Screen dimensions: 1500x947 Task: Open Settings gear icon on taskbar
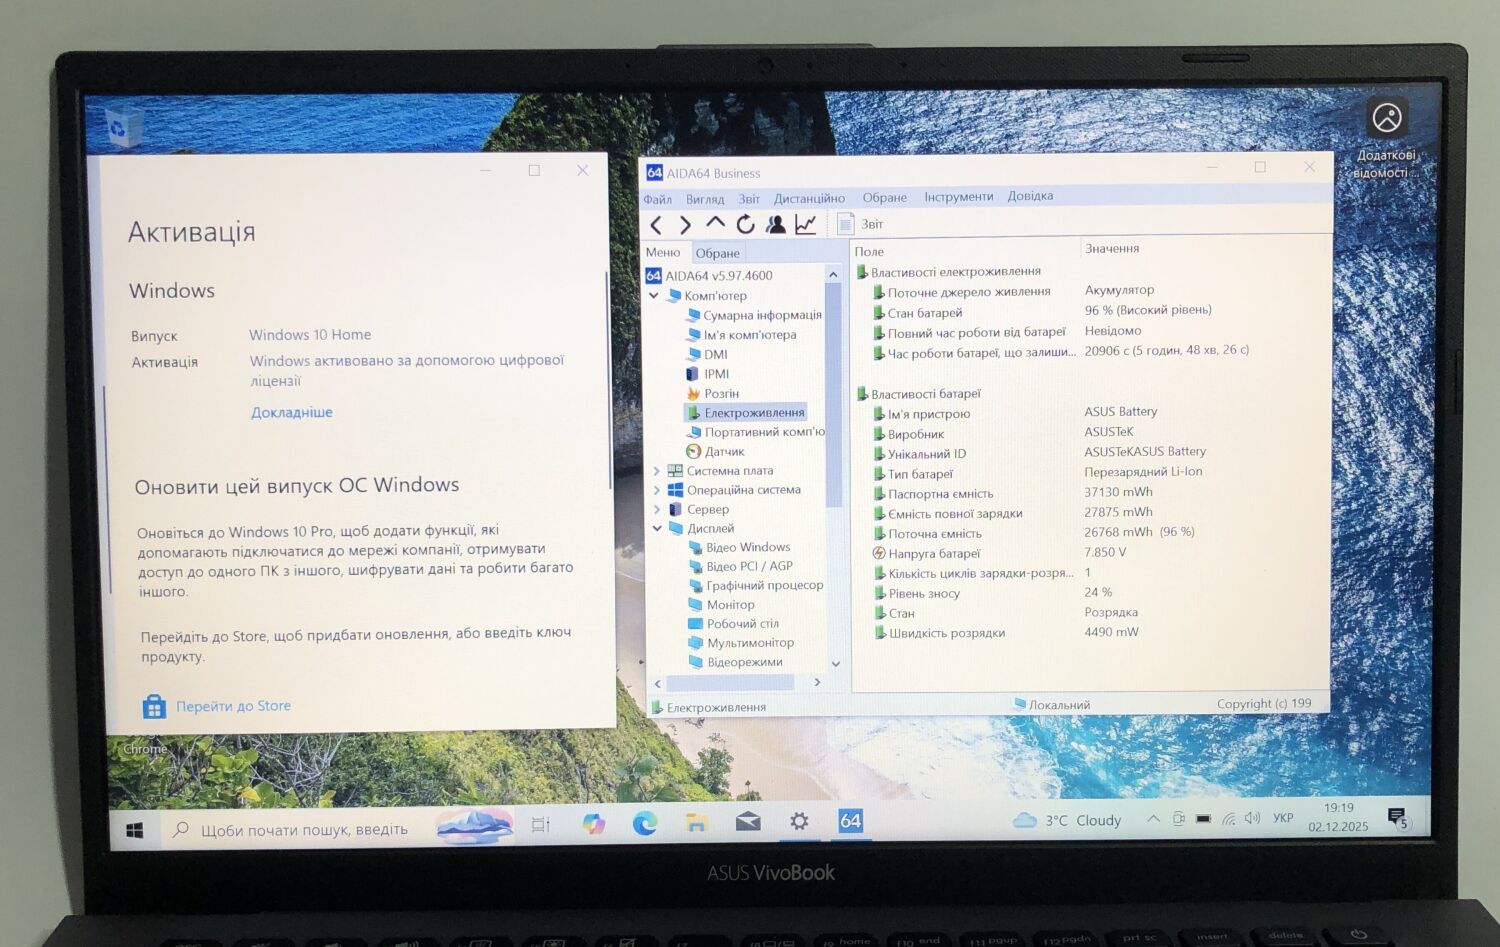coord(798,821)
